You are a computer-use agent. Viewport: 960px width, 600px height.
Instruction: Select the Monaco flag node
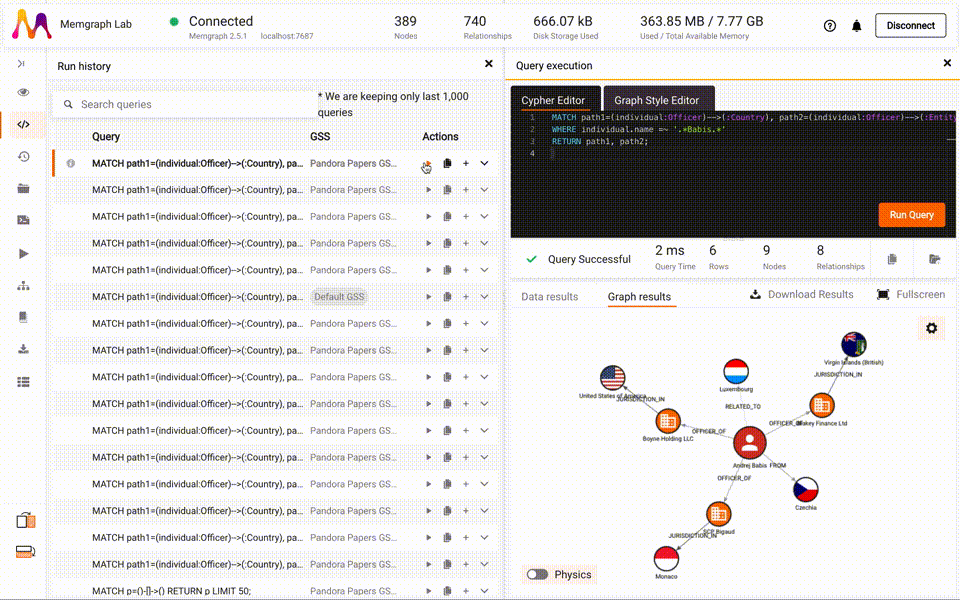(x=666, y=558)
